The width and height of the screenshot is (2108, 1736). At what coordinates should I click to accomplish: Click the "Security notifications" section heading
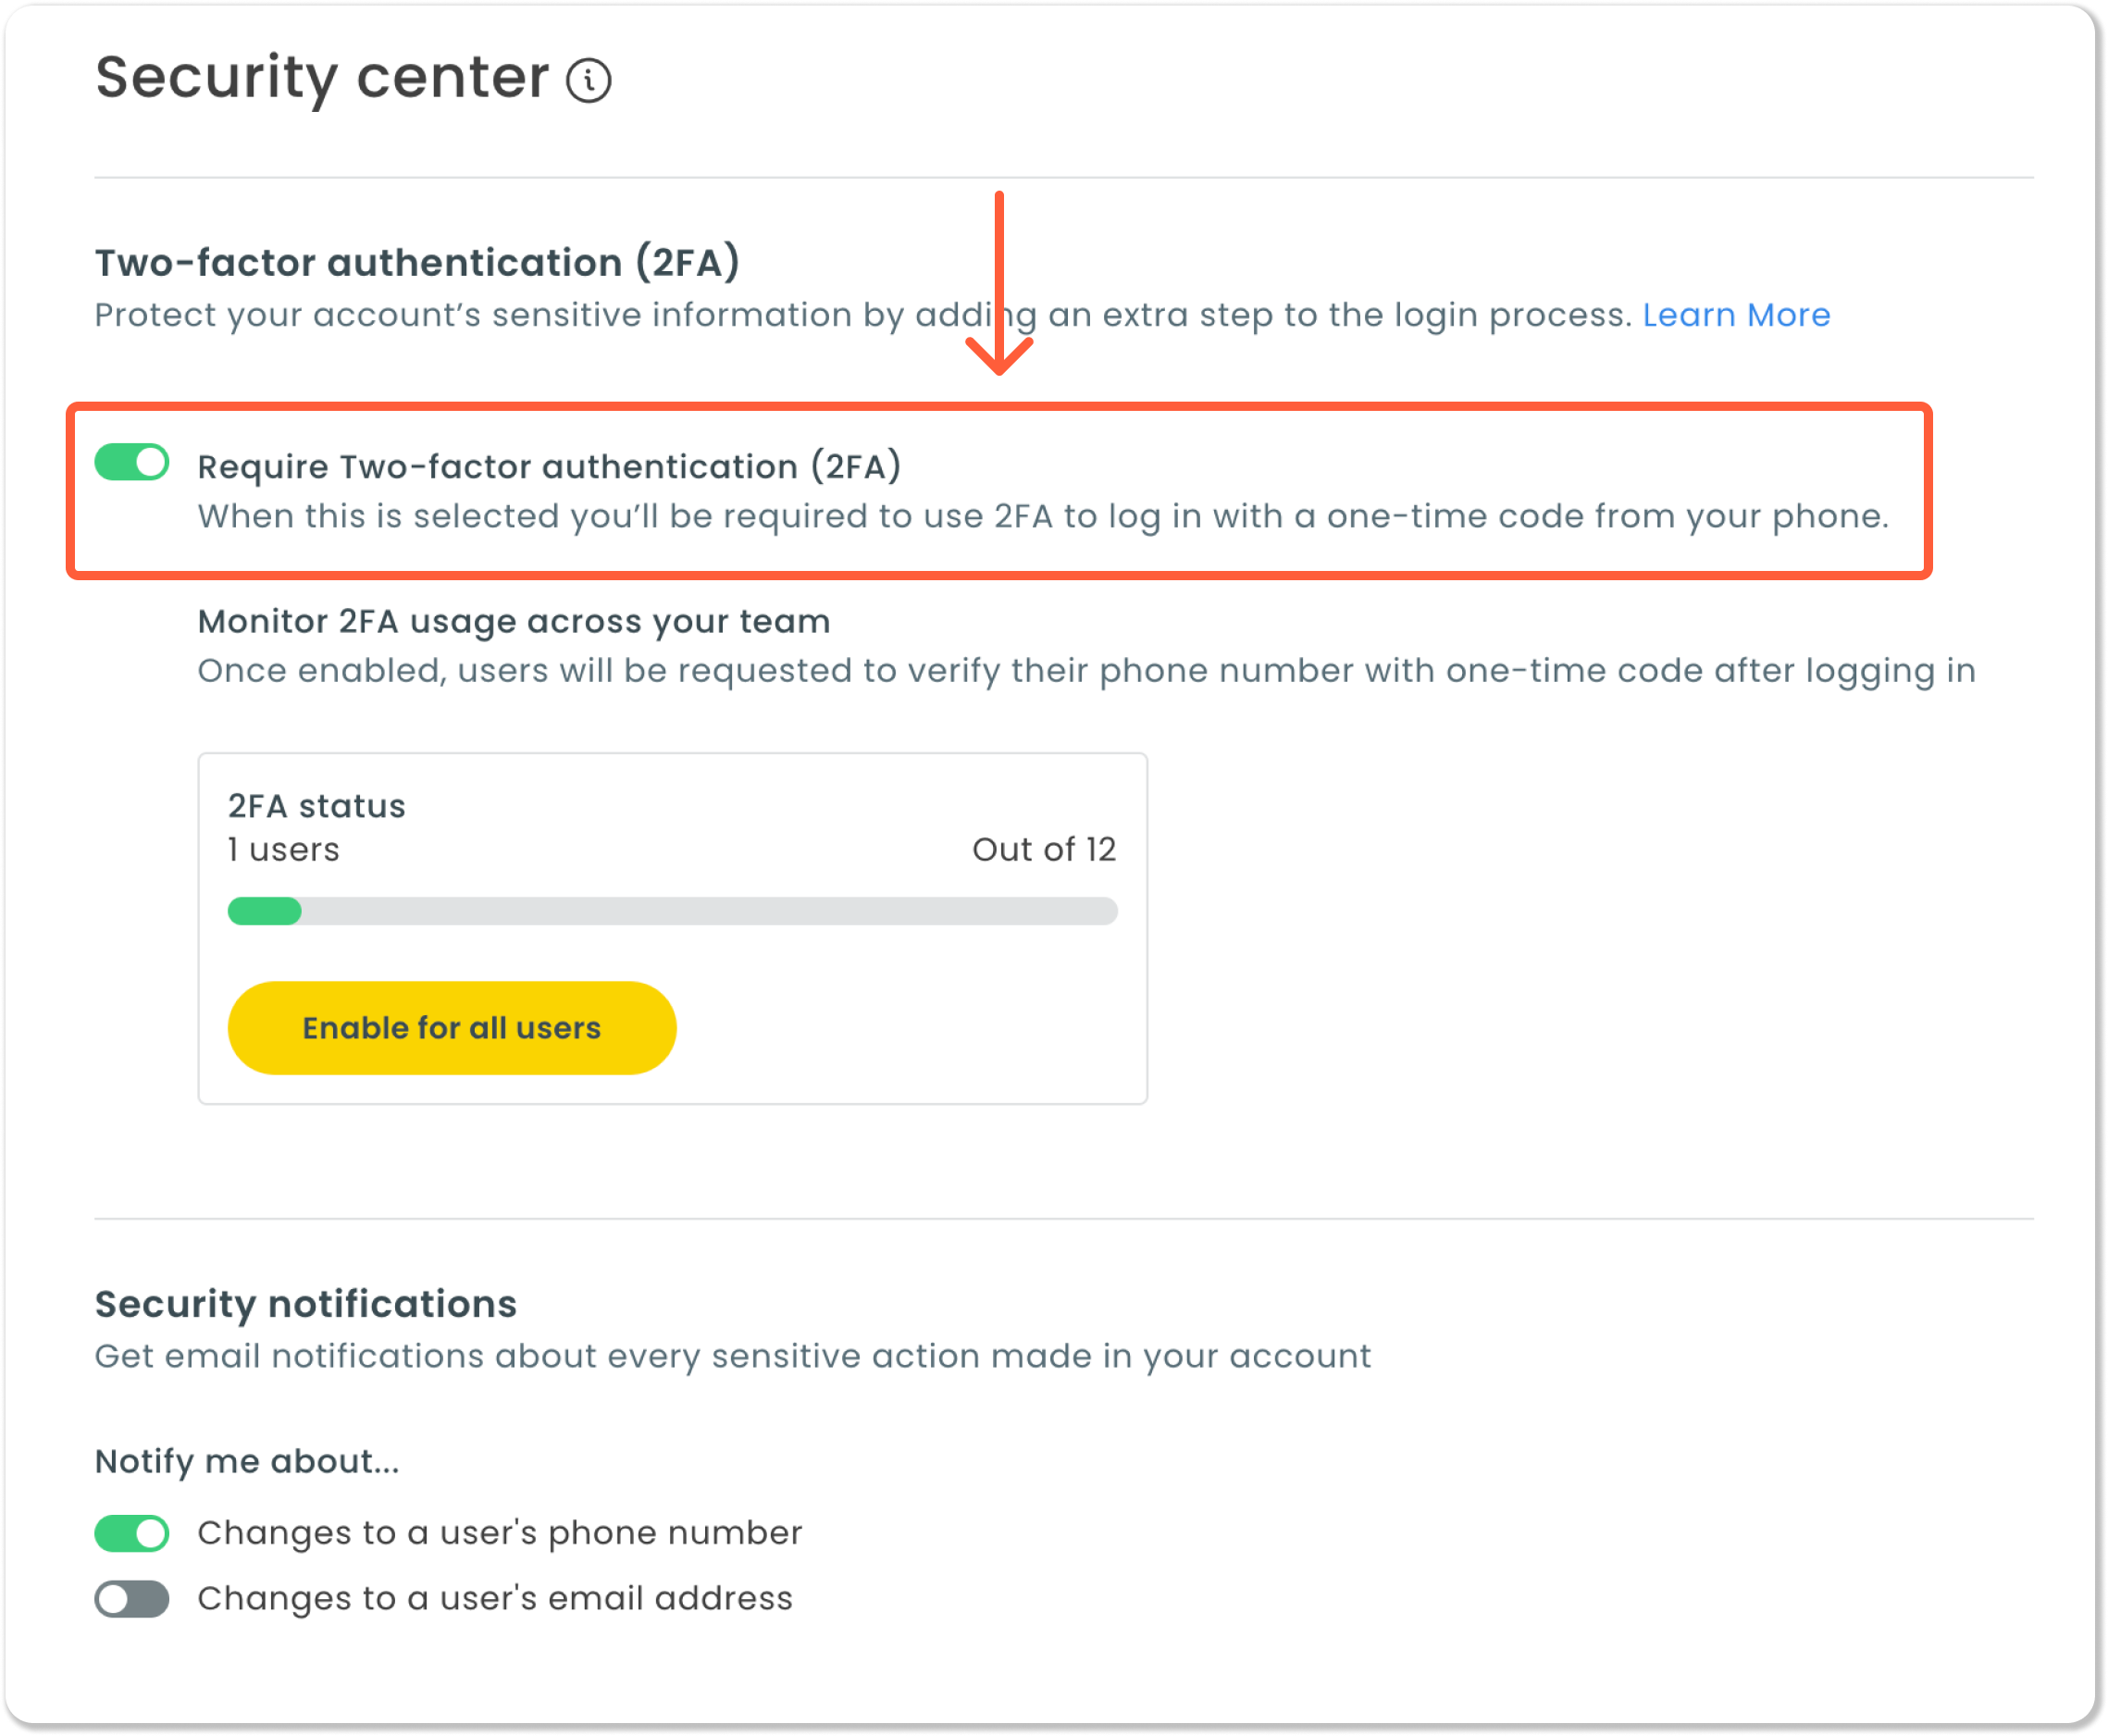click(305, 1303)
